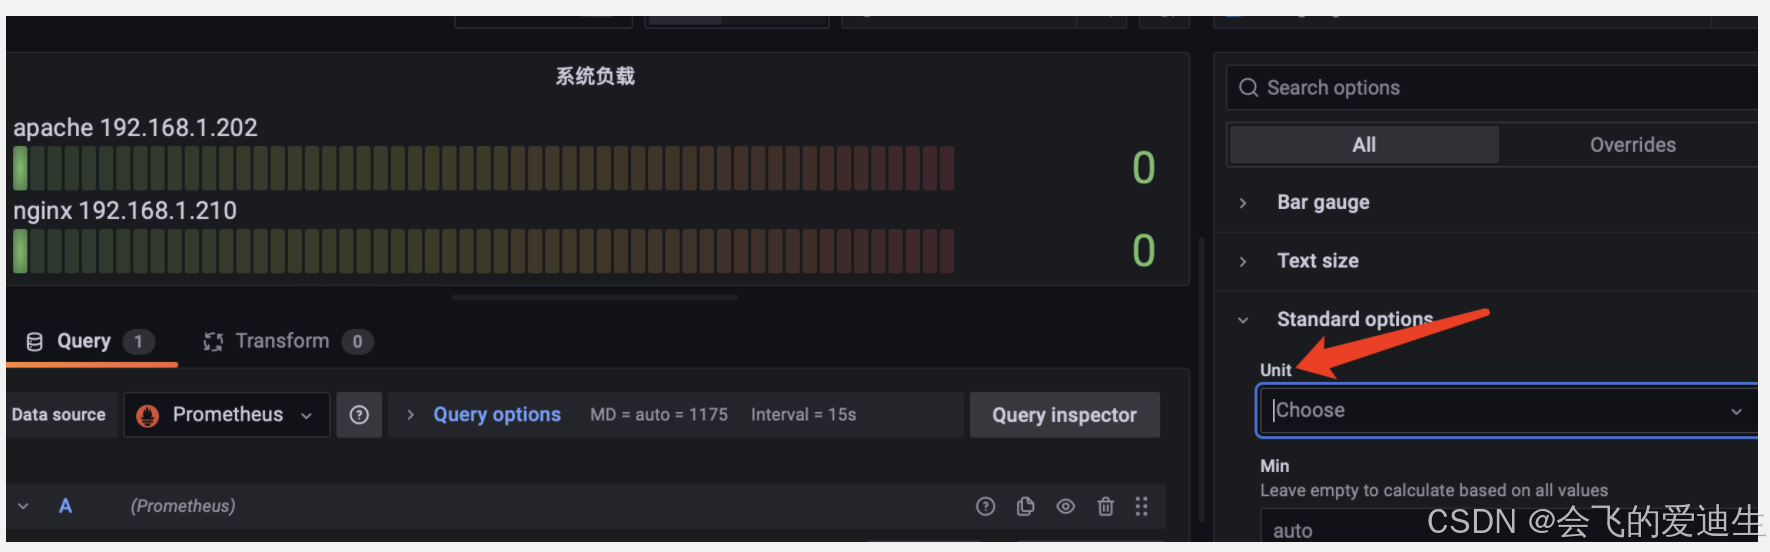Open the Query inspector
The image size is (1770, 552).
[1064, 415]
